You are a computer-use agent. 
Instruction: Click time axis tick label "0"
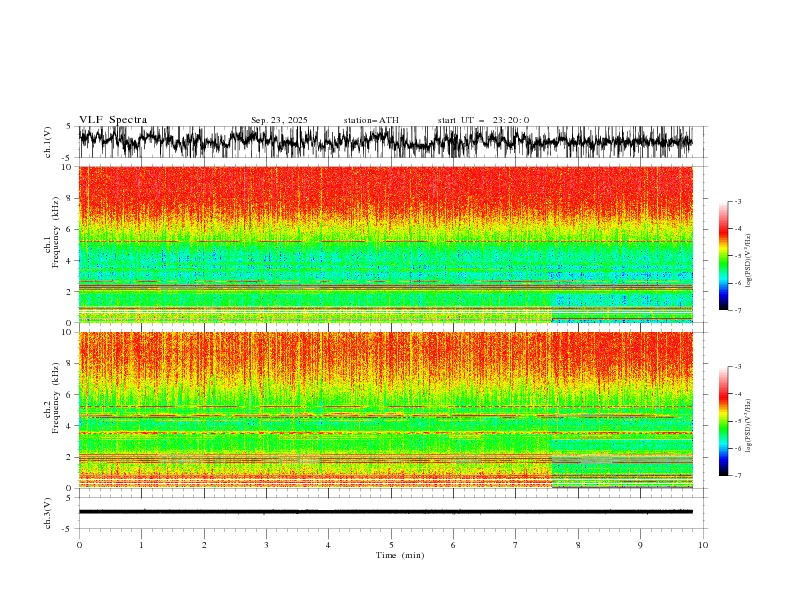coord(79,545)
